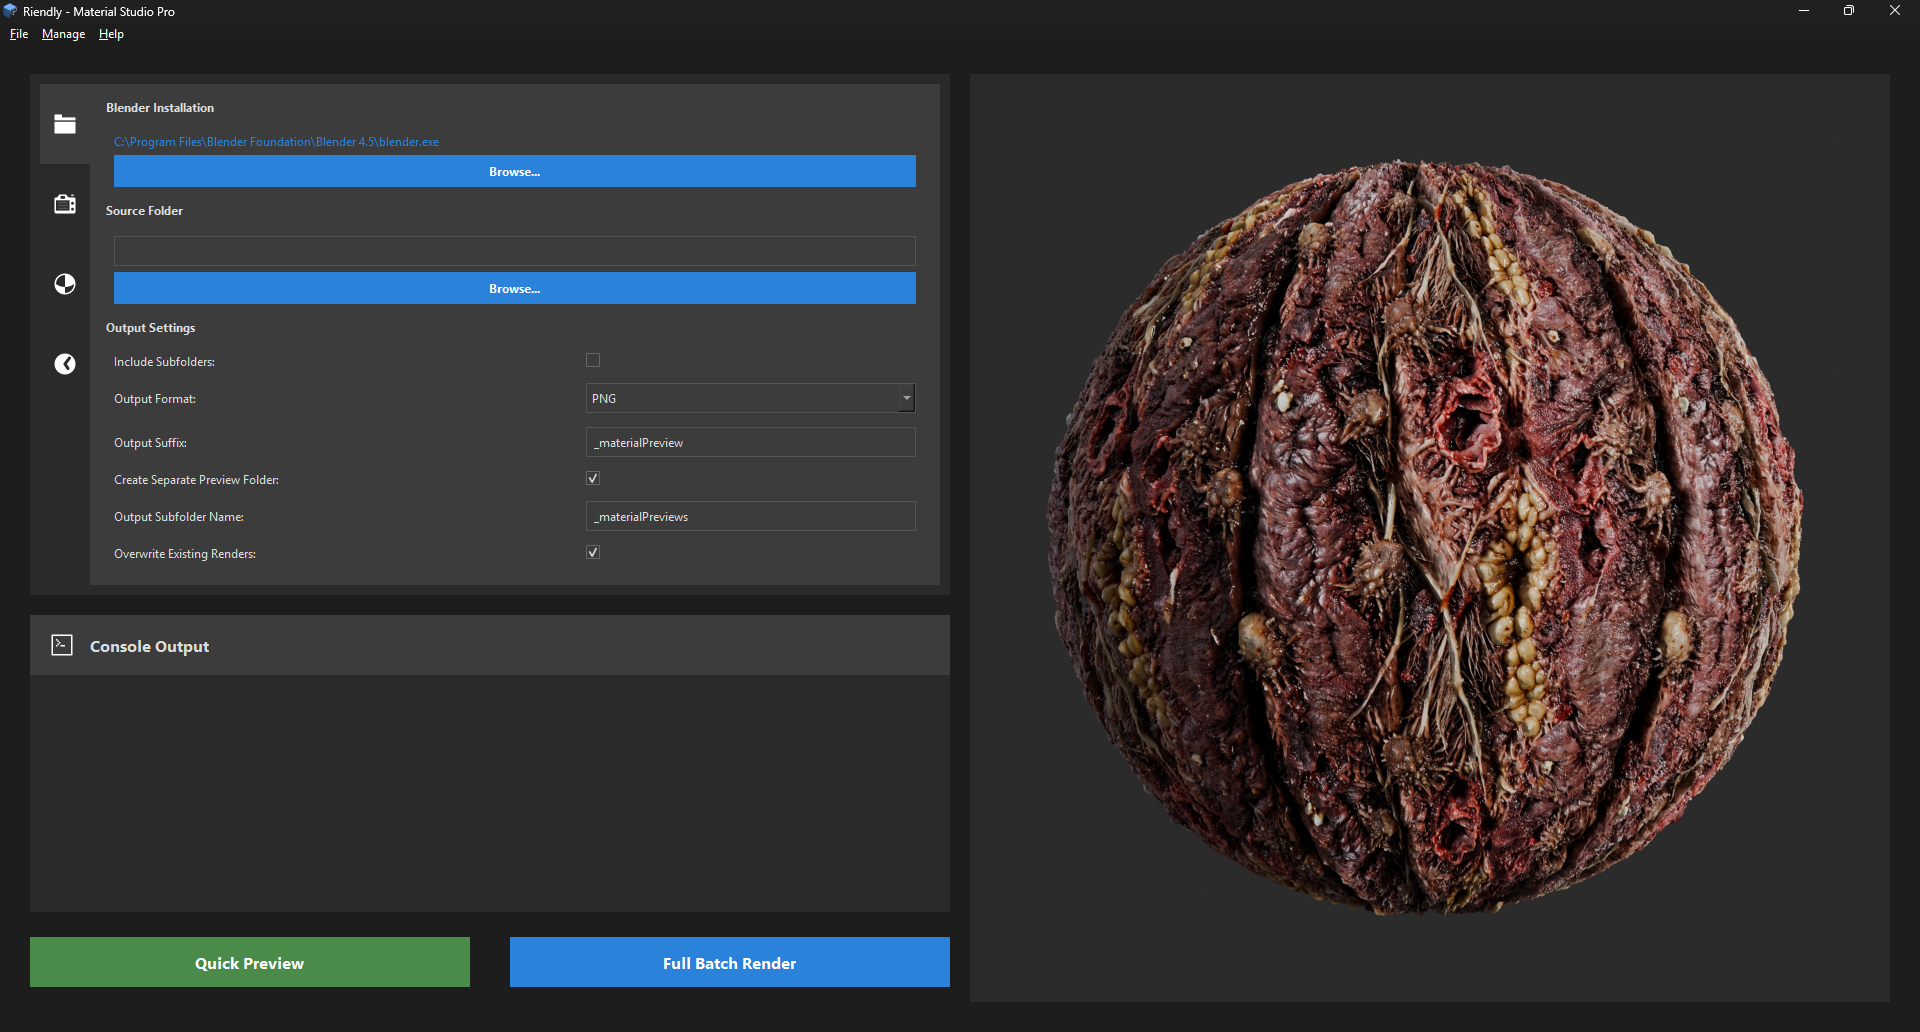1920x1032 pixels.
Task: Click the Riendly application logo icon
Action: pos(10,10)
